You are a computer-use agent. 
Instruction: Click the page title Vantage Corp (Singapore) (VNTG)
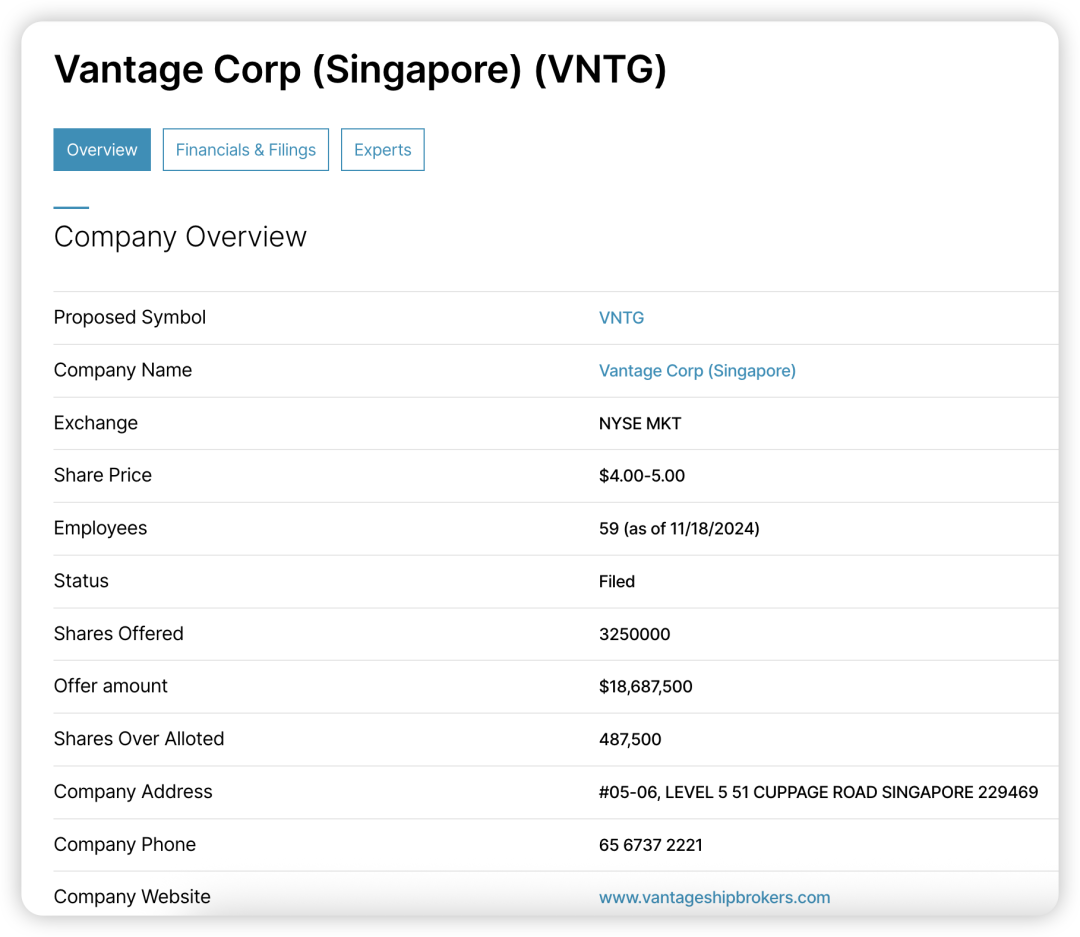point(360,70)
